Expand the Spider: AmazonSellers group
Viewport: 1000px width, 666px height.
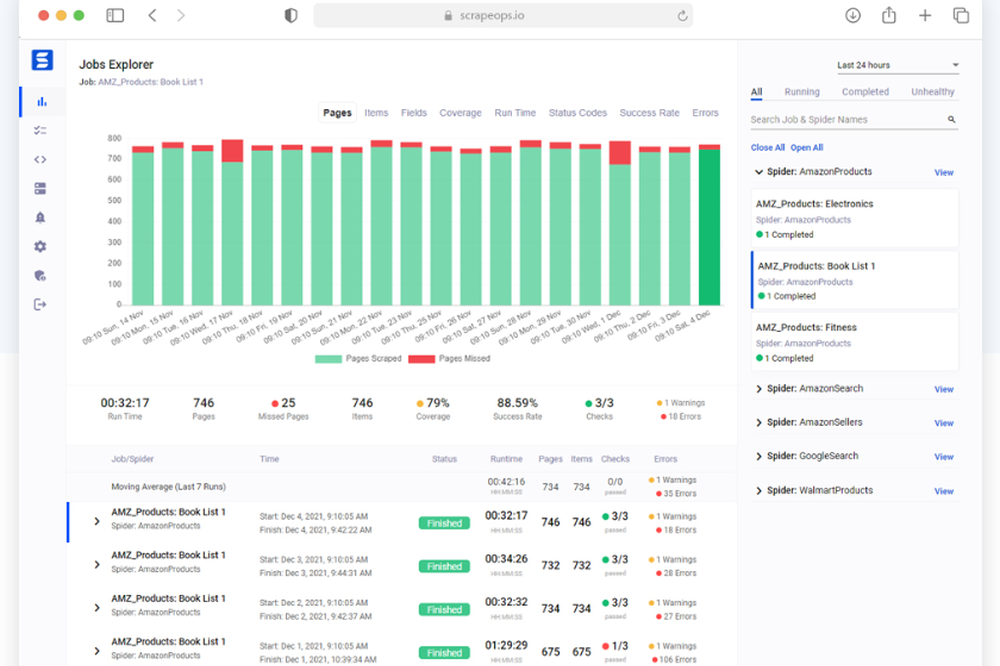point(759,422)
